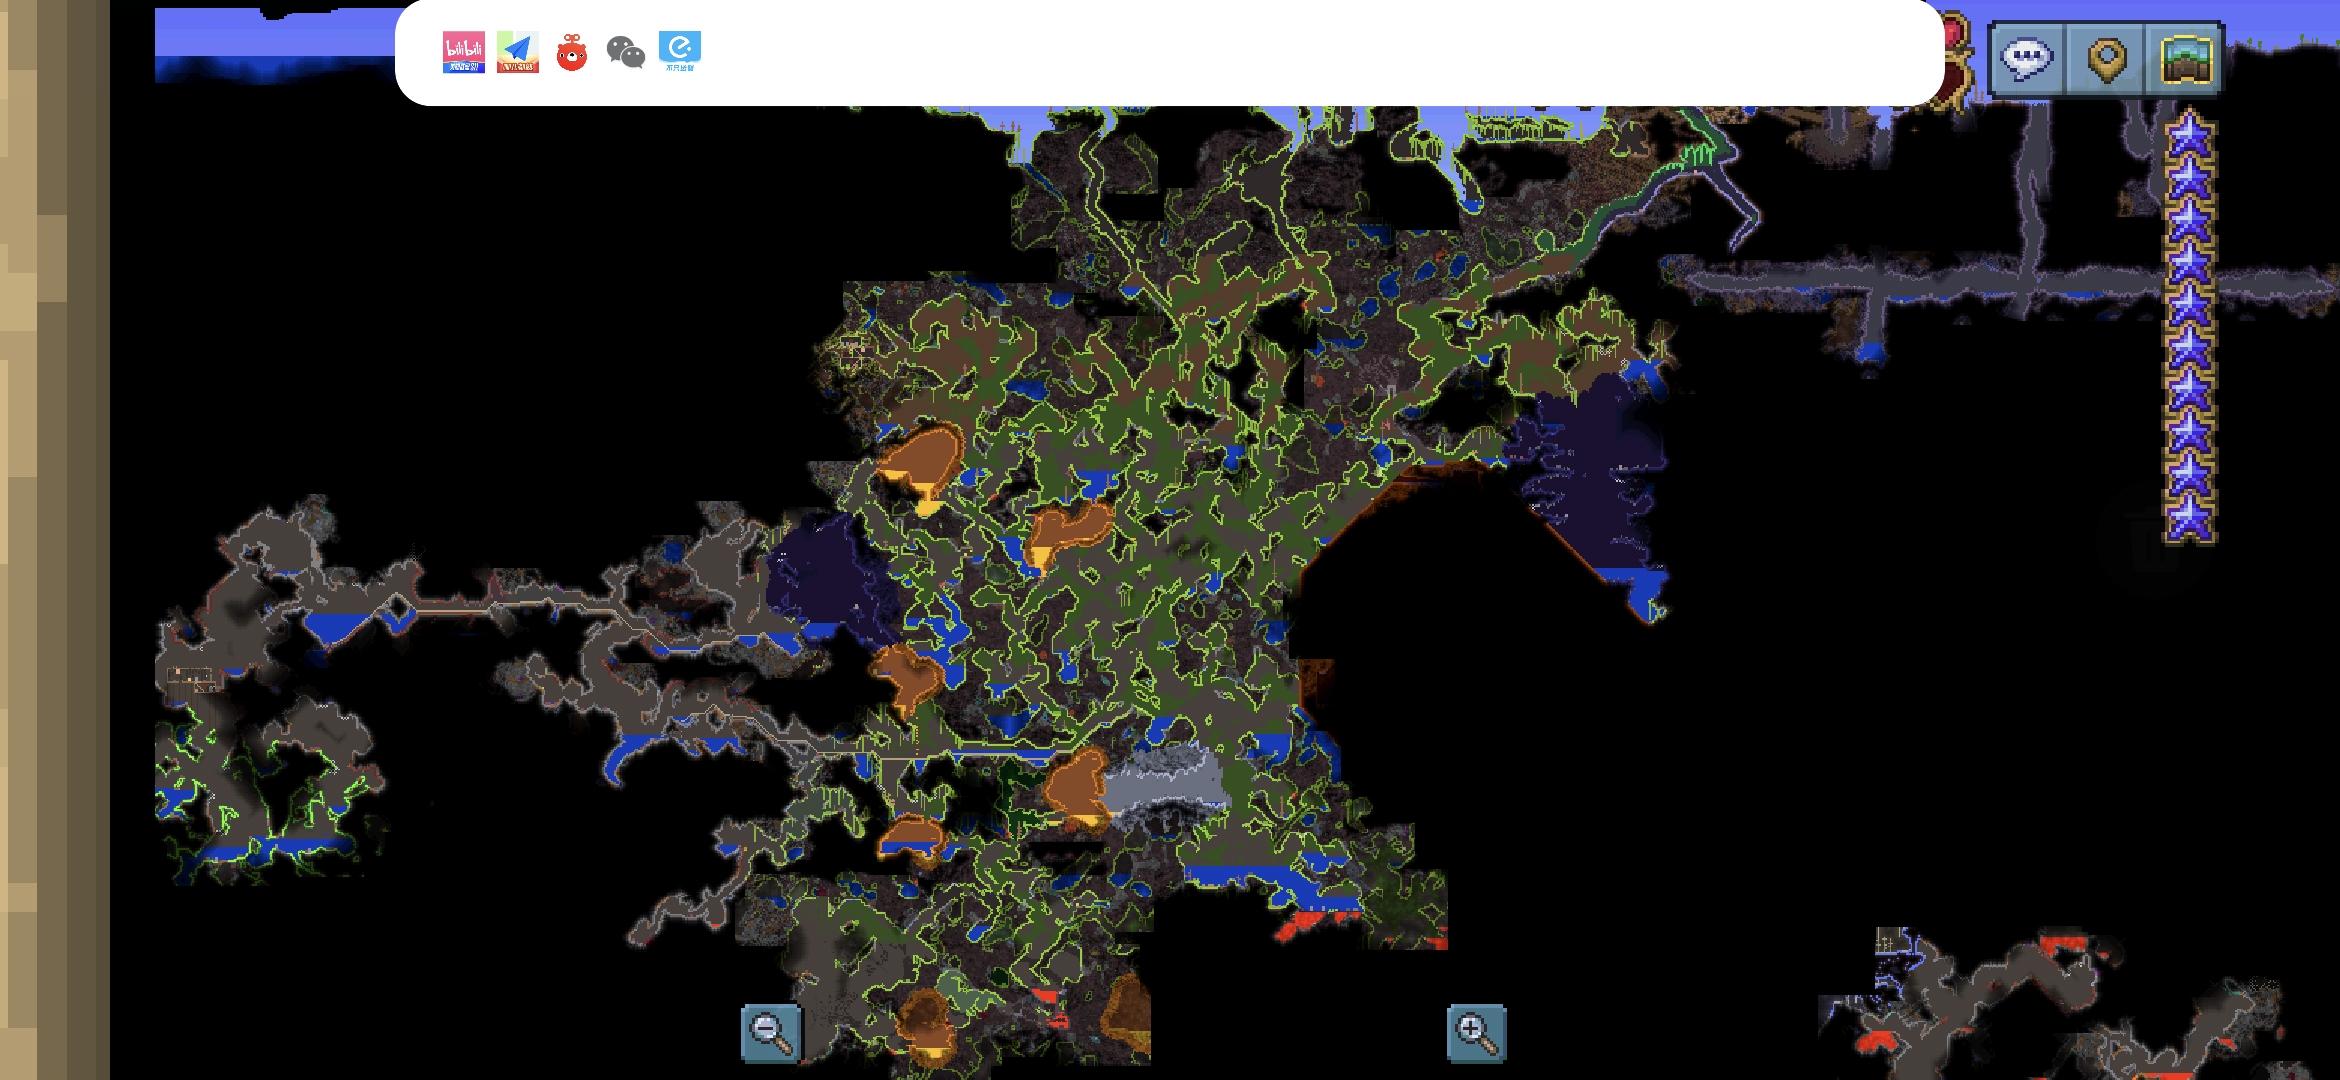Viewport: 2340px width, 1080px height.
Task: Tap the map pin marker button
Action: pos(2107,60)
